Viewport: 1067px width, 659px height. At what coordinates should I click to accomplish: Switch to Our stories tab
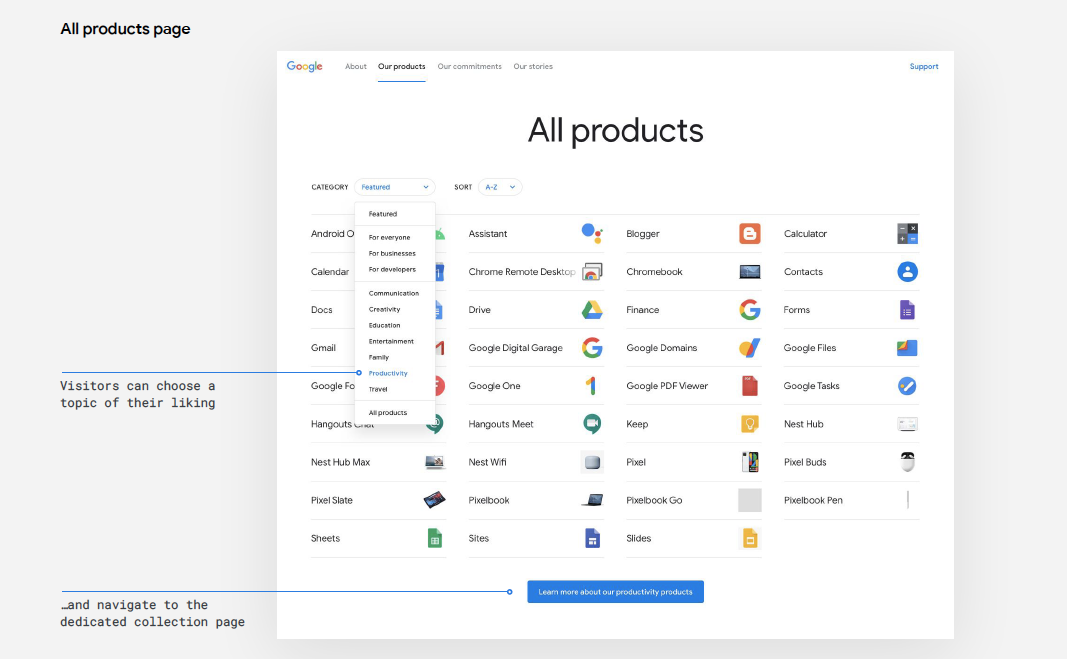(533, 67)
